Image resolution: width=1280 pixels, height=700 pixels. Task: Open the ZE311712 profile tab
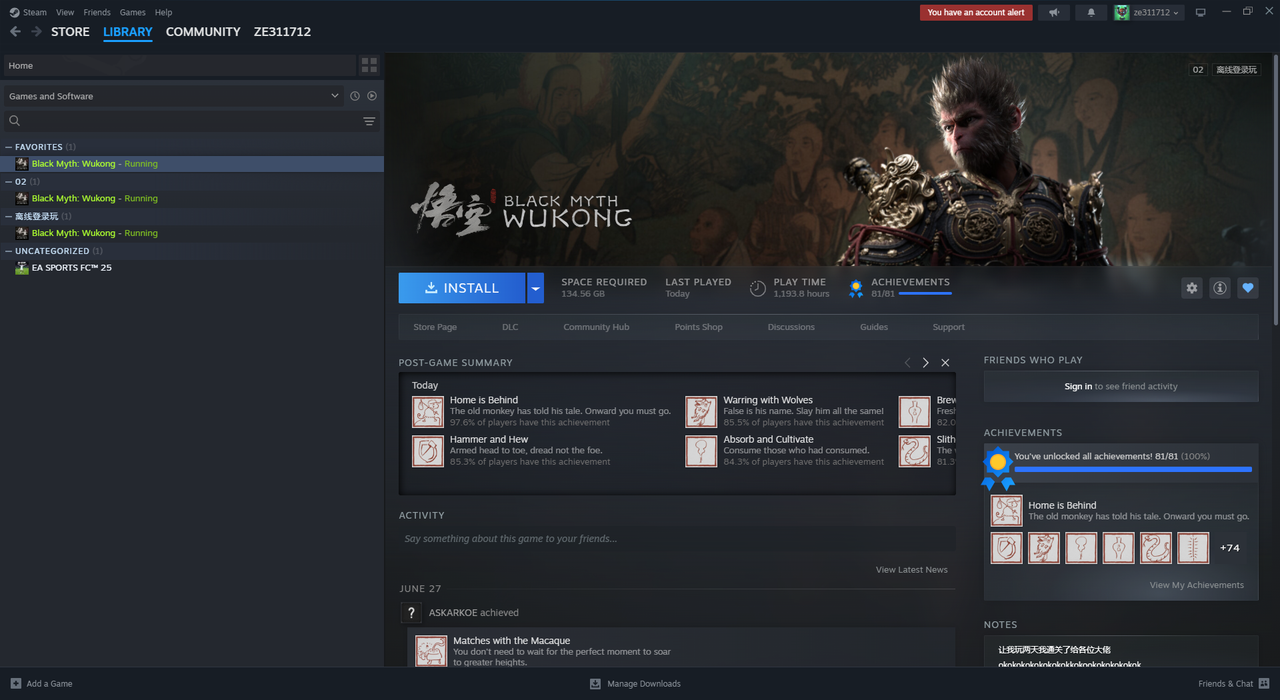click(282, 32)
